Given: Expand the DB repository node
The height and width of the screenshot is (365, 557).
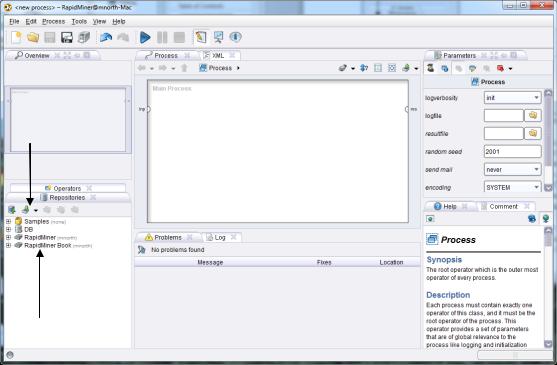Looking at the screenshot, I should (9, 229).
